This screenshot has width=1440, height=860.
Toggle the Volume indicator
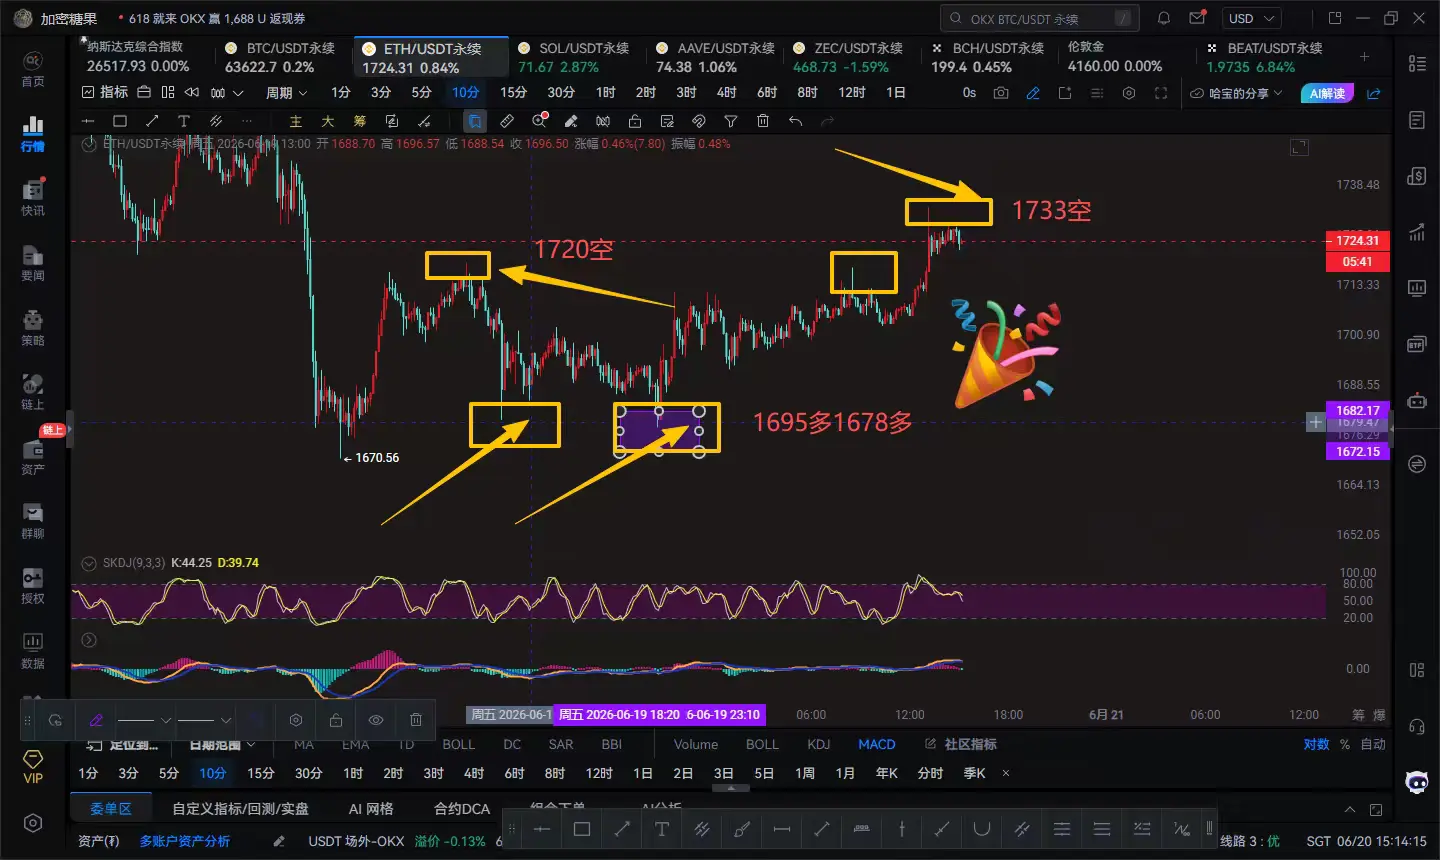[696, 744]
